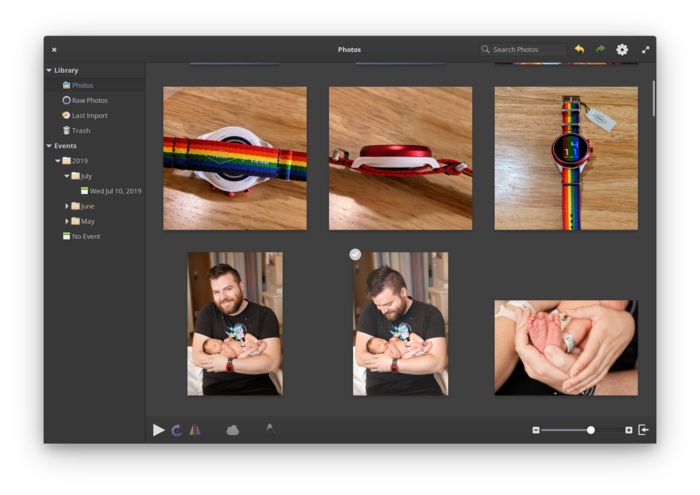Collapse the 2019 events folder

[x=58, y=161]
